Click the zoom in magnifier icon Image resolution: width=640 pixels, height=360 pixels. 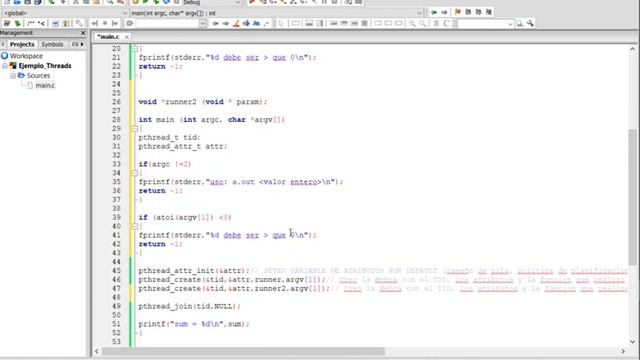click(412, 23)
